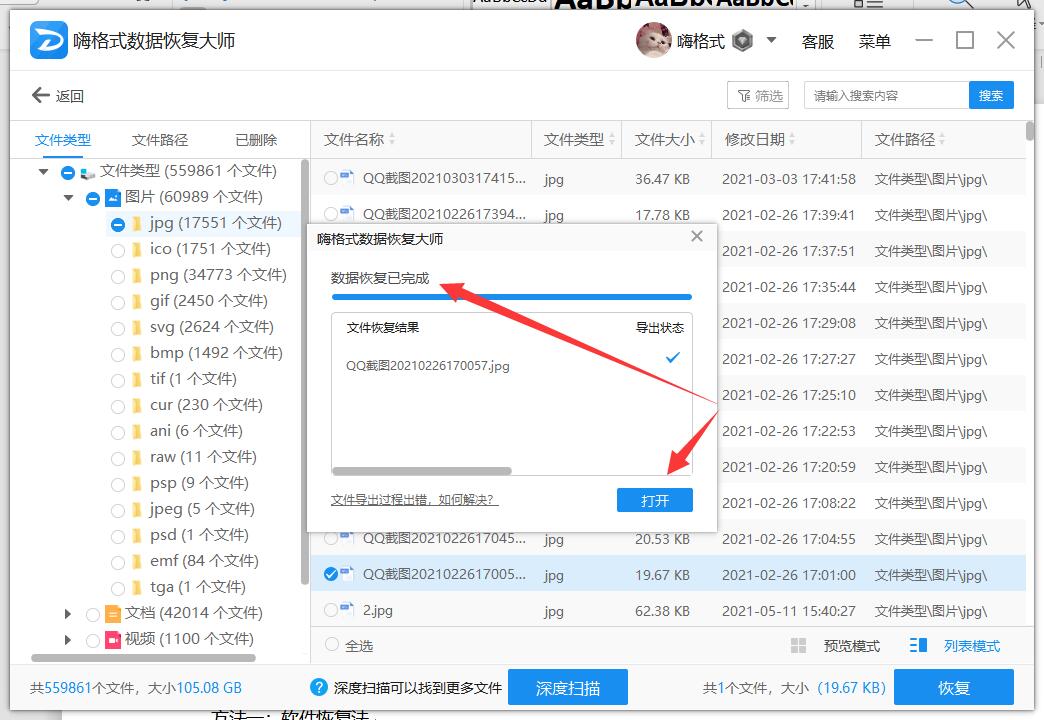Click the 打开 button in the dialog
Image resolution: width=1044 pixels, height=720 pixels.
(654, 500)
